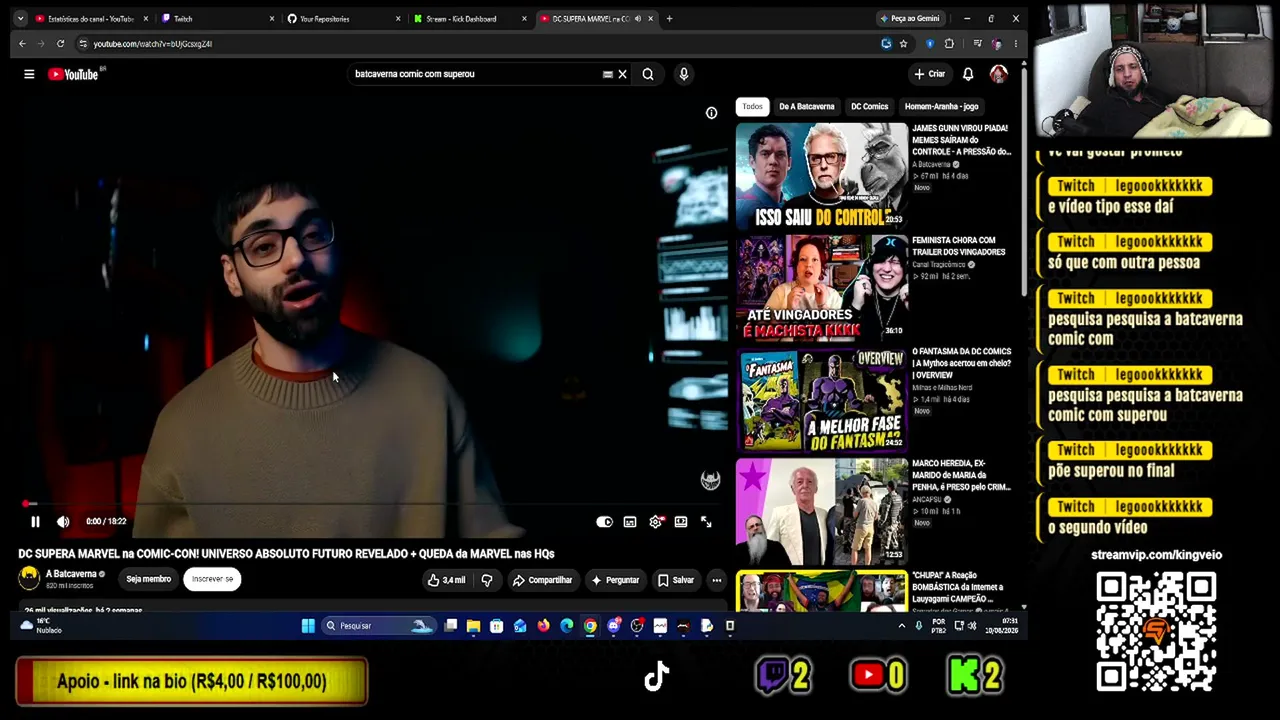
Task: Open YouTube notifications bell
Action: point(968,74)
